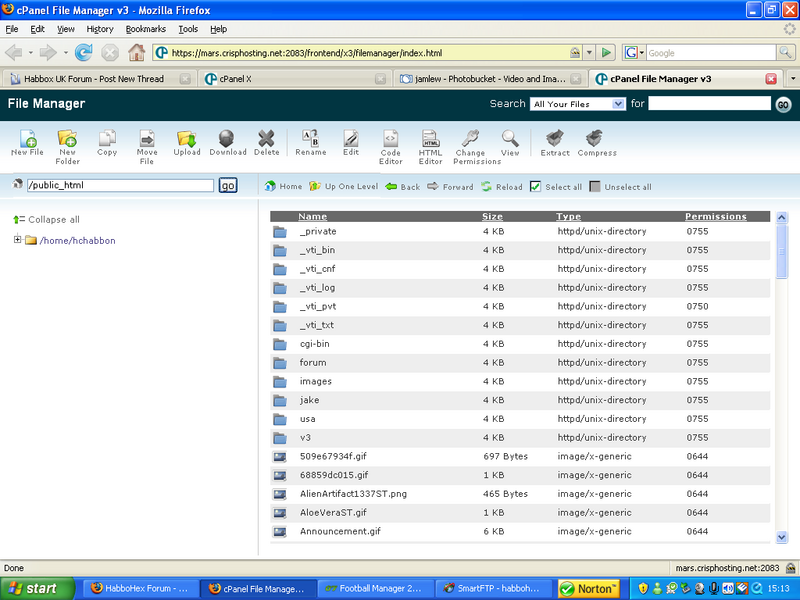
Task: Open the URL history dropdown arrow
Action: click(x=589, y=53)
